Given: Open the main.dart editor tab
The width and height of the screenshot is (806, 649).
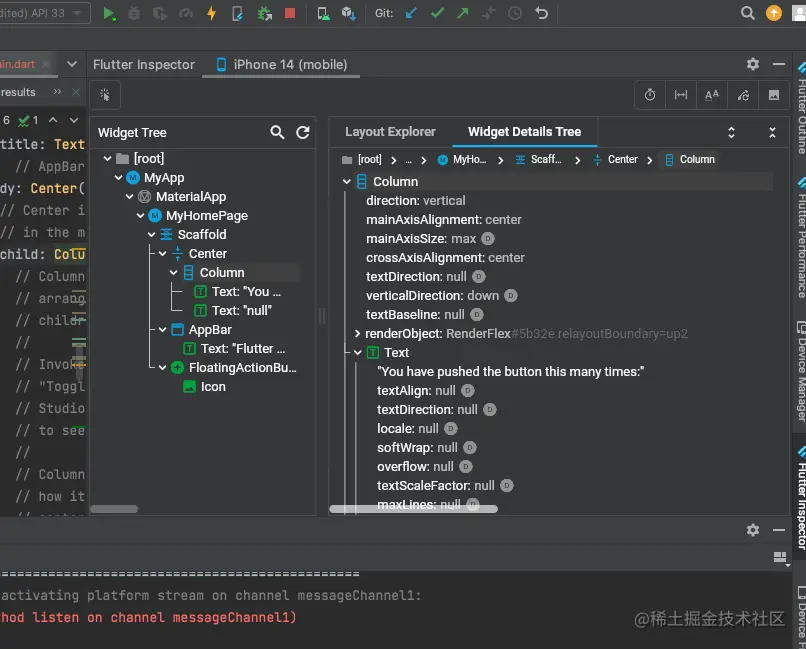Looking at the screenshot, I should [18, 64].
